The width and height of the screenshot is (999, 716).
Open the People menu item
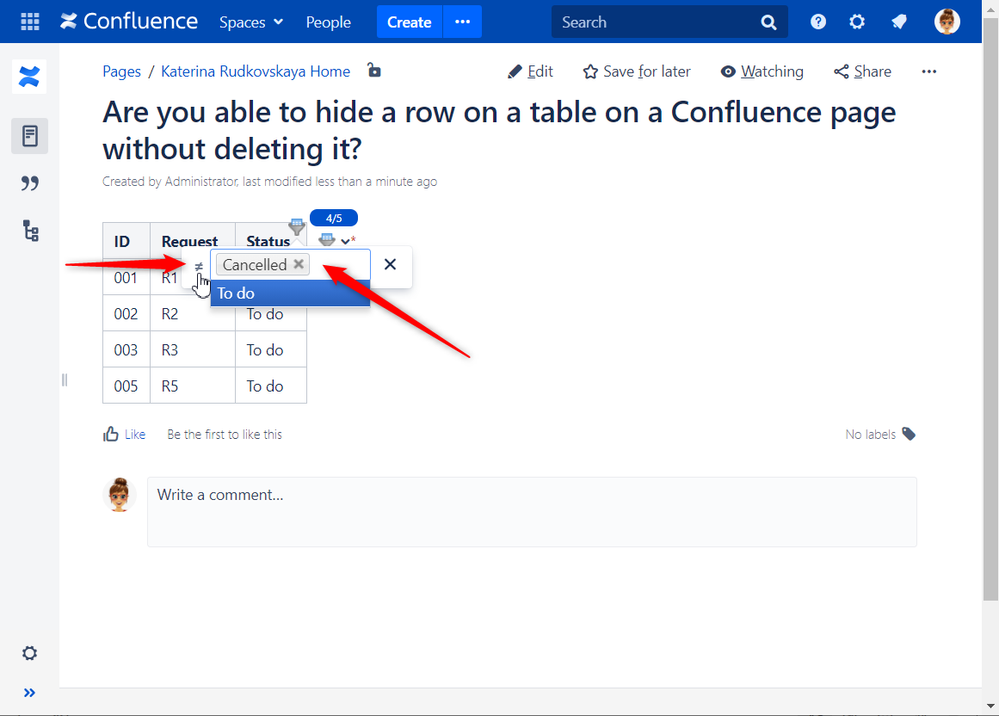click(x=328, y=22)
